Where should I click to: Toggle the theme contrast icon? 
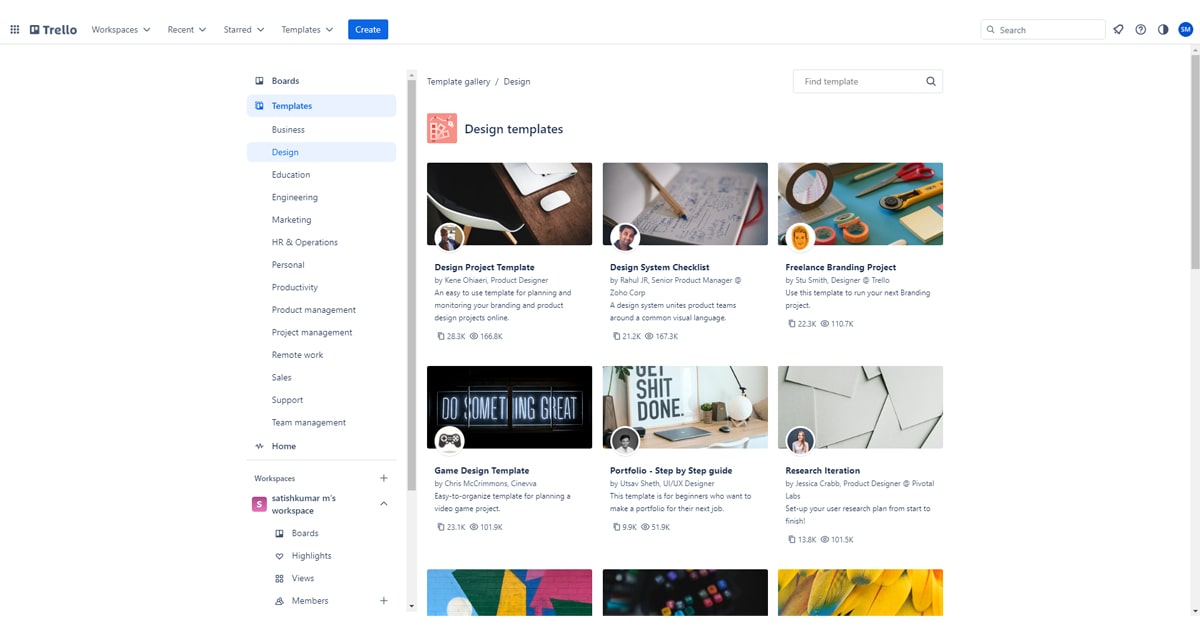(x=1163, y=30)
